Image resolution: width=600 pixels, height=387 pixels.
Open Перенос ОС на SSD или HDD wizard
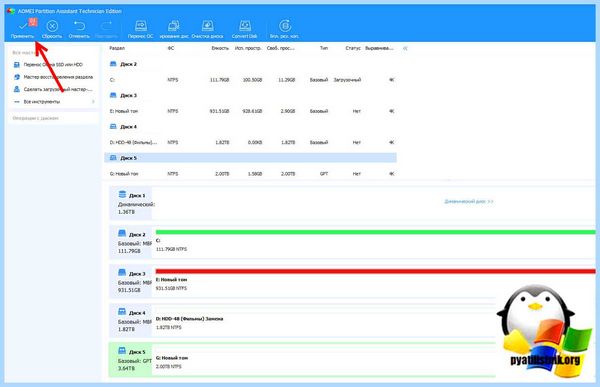[x=53, y=65]
